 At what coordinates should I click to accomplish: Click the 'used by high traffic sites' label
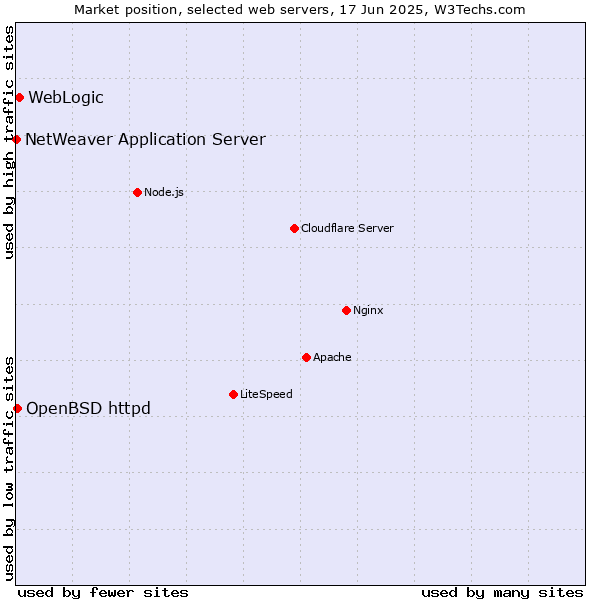tap(9, 142)
